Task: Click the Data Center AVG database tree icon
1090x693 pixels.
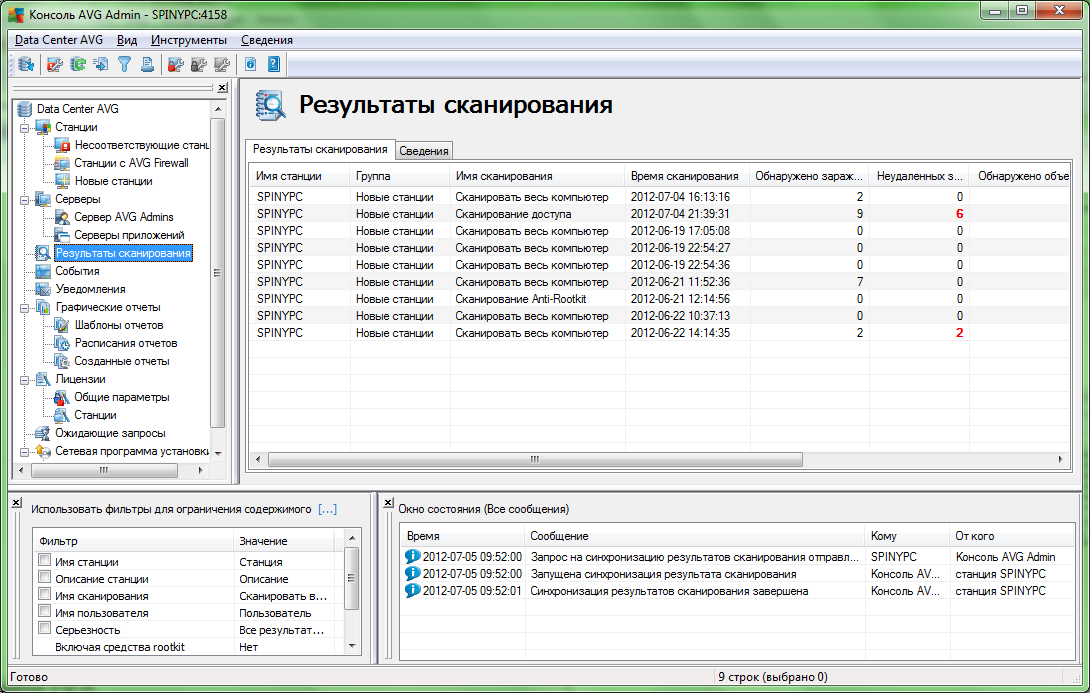Action: pyautogui.click(x=25, y=109)
